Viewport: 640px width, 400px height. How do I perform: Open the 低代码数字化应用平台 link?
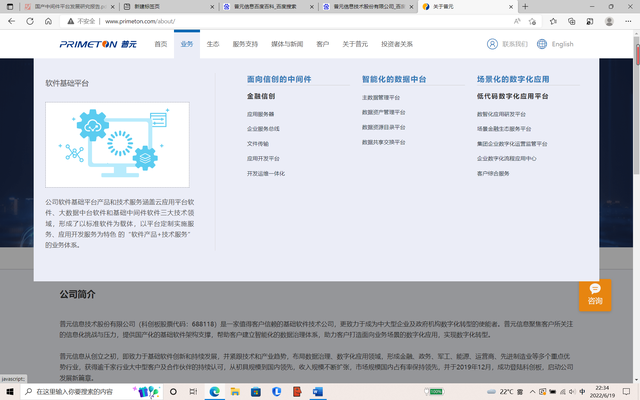pos(513,96)
